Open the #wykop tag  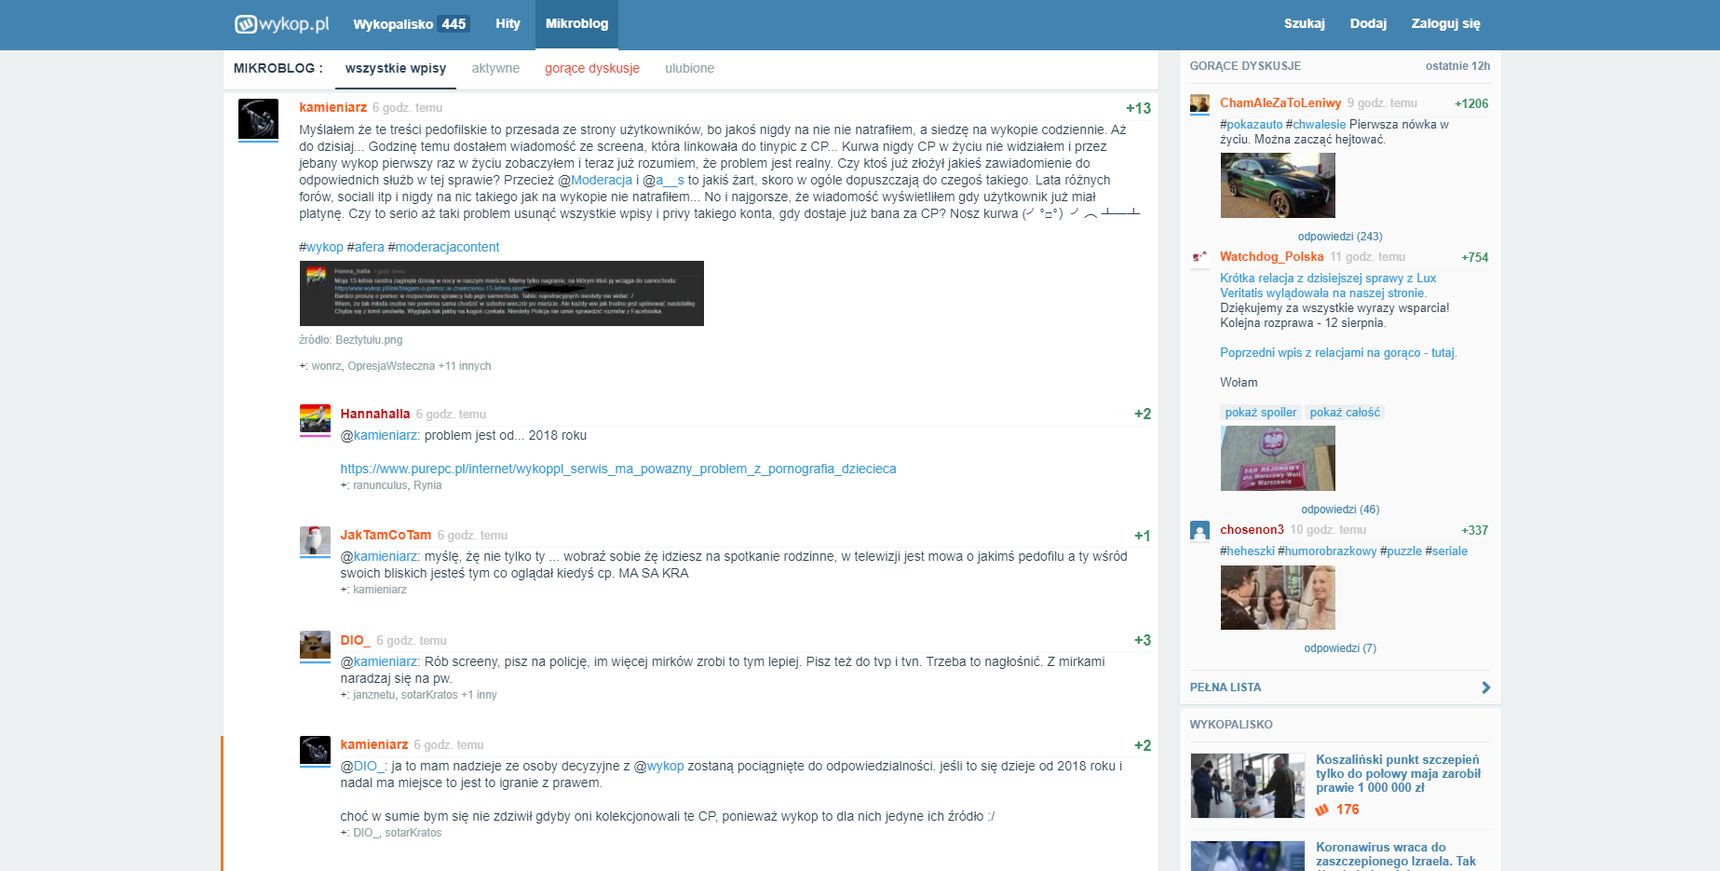(x=321, y=247)
